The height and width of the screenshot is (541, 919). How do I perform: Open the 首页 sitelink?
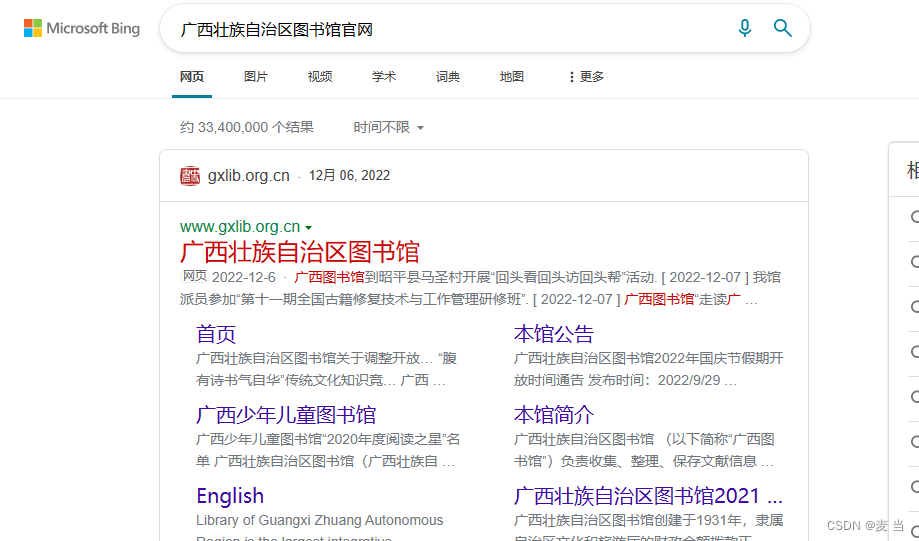pyautogui.click(x=216, y=334)
